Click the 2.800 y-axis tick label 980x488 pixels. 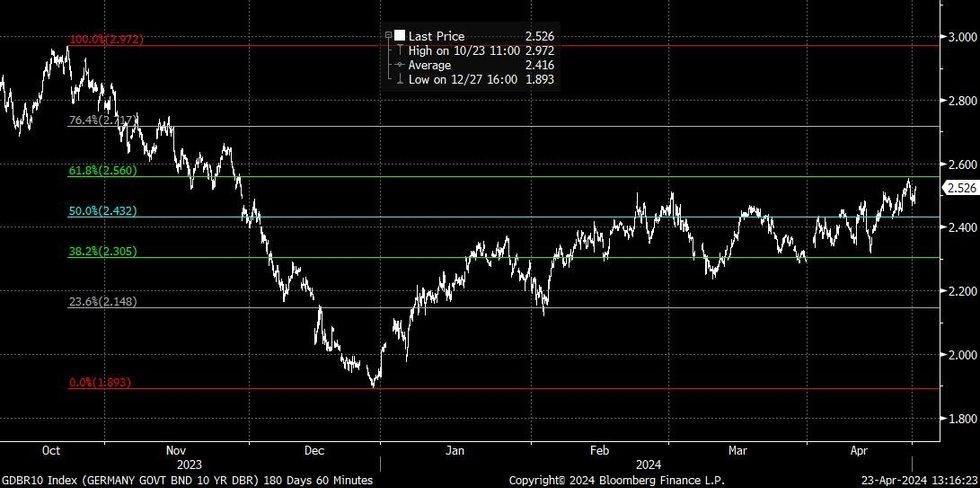pyautogui.click(x=961, y=101)
